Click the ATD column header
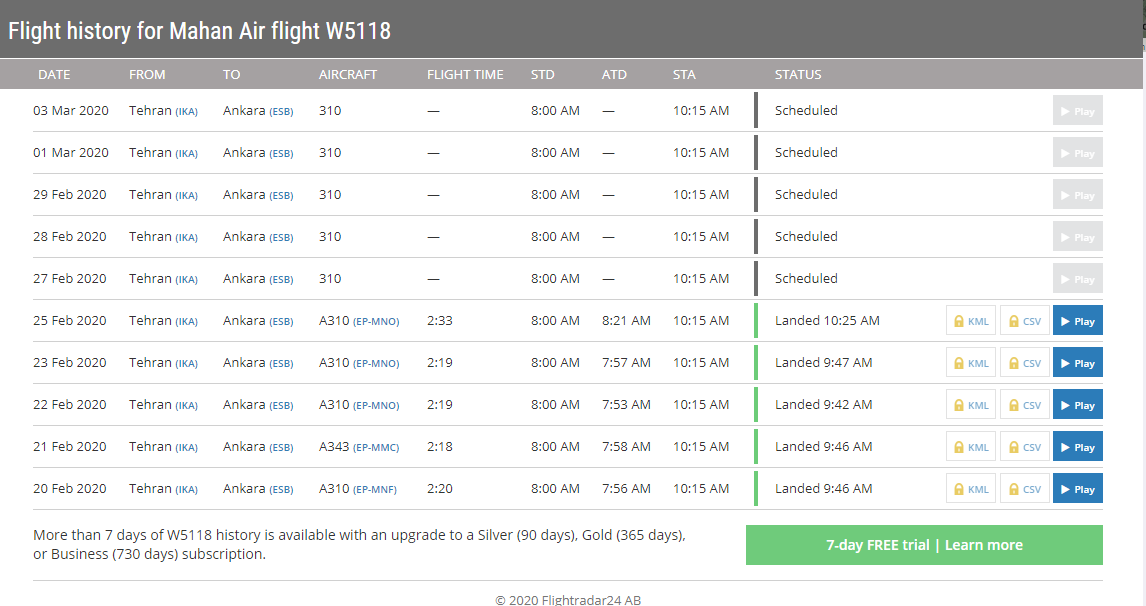This screenshot has height=606, width=1146. (614, 75)
